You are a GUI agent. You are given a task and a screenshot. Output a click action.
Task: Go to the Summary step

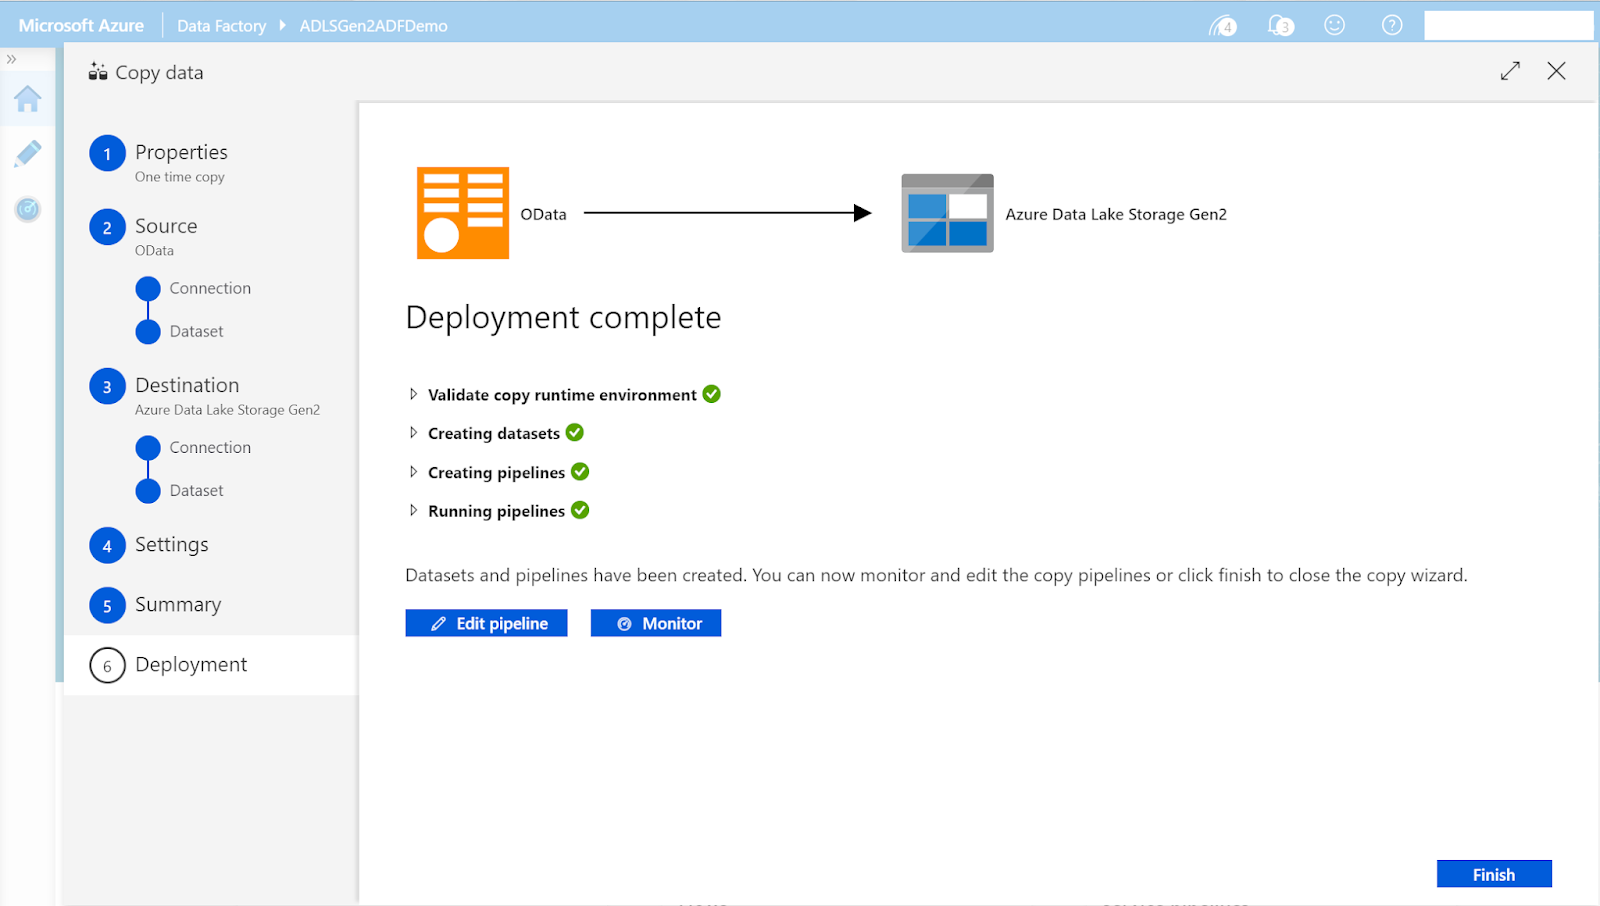click(x=178, y=604)
